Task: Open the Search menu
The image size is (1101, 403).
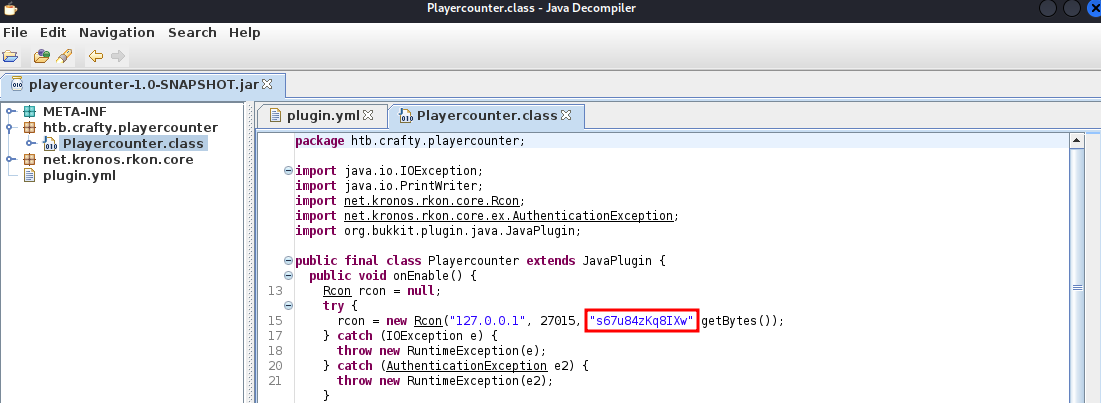Action: click(x=192, y=32)
